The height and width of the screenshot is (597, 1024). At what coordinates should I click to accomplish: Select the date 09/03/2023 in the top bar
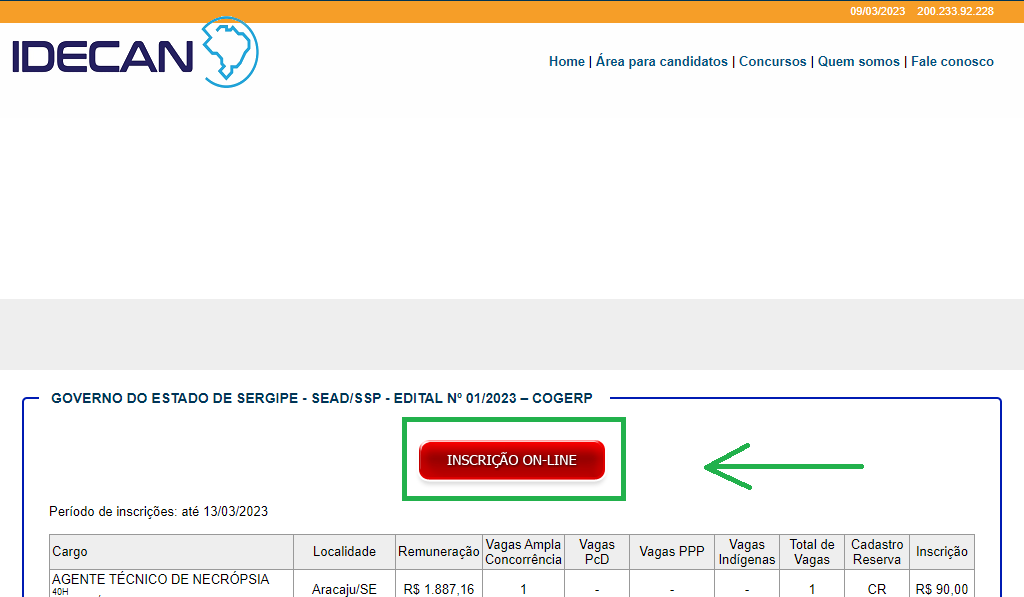point(877,11)
